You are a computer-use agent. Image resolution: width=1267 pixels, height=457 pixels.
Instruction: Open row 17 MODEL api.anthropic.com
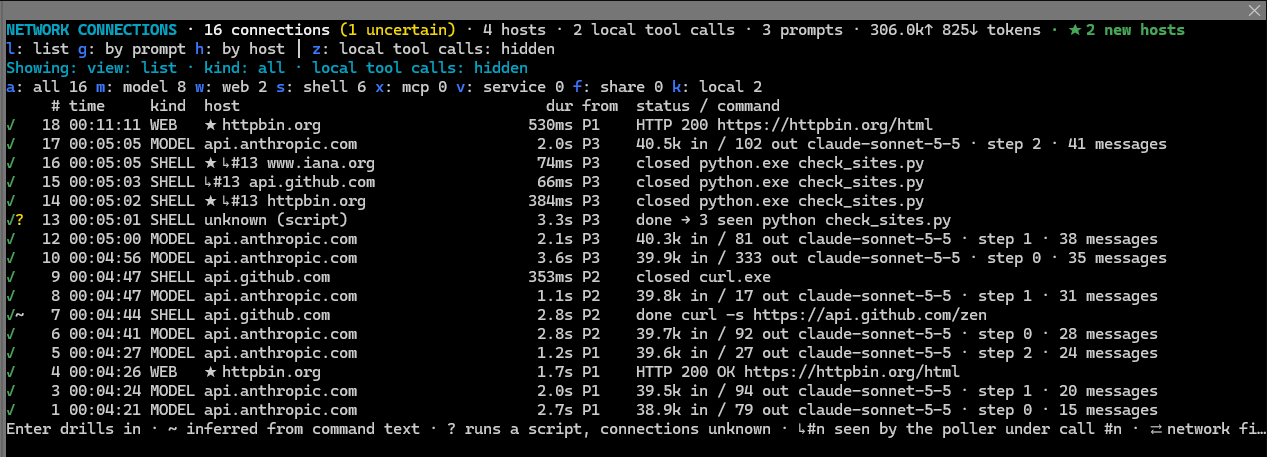pos(633,144)
